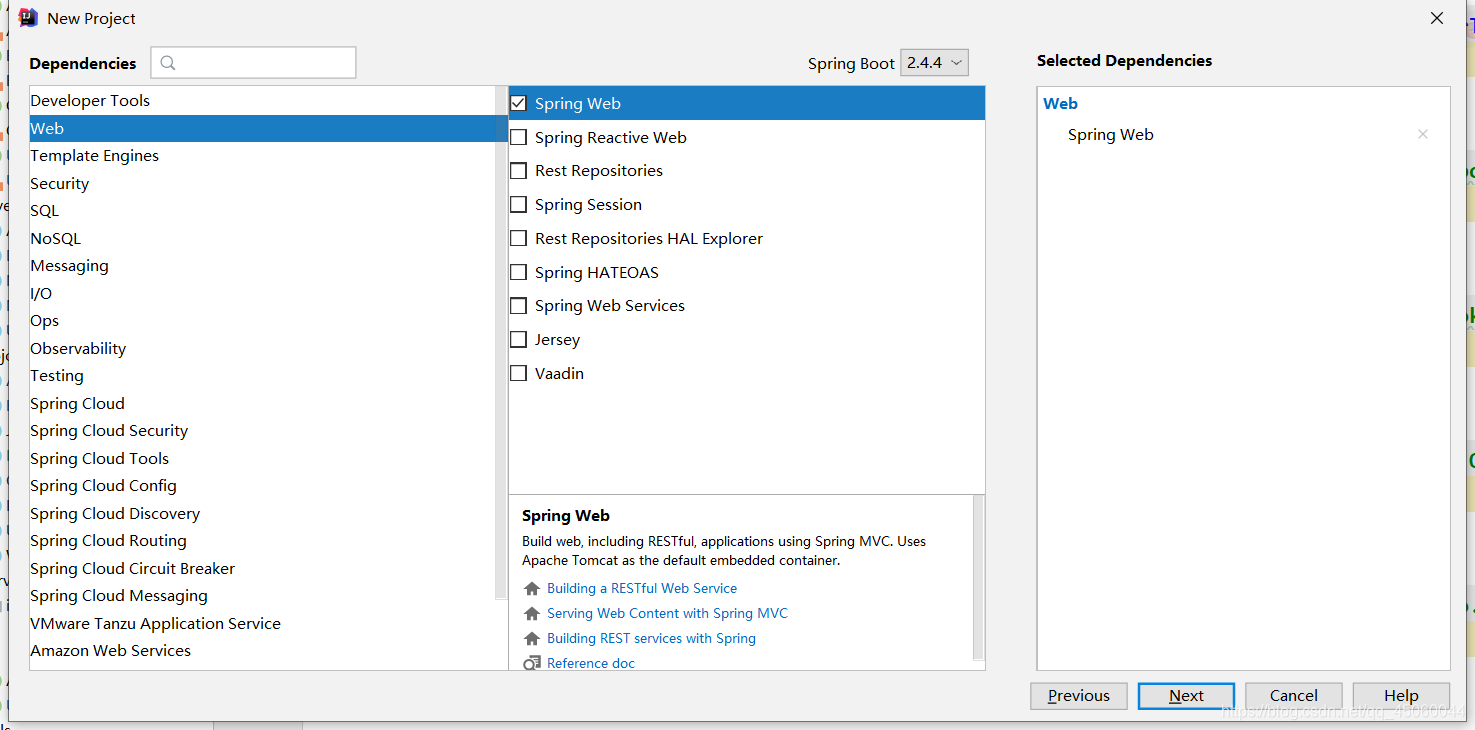Select the Web category
Image resolution: width=1475 pixels, height=730 pixels.
coord(268,128)
